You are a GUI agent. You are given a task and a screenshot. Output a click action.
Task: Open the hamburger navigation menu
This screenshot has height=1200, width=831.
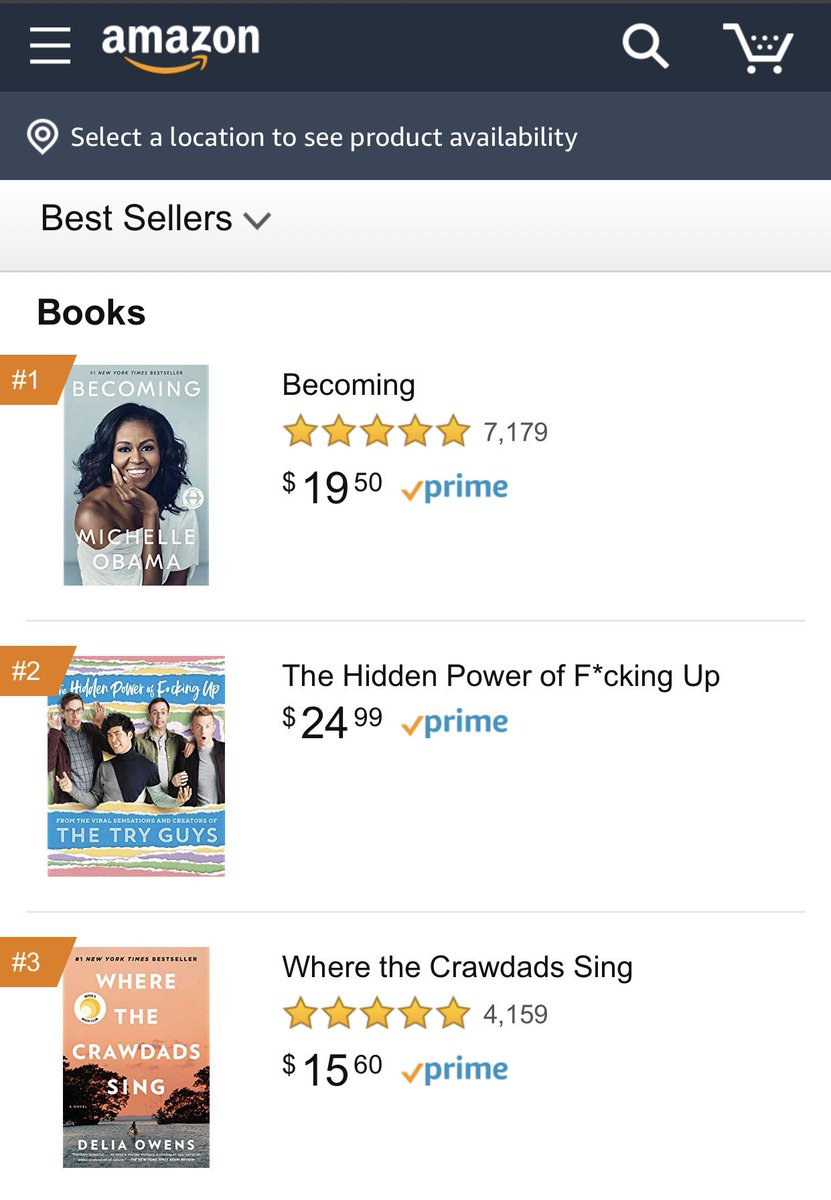[x=50, y=46]
